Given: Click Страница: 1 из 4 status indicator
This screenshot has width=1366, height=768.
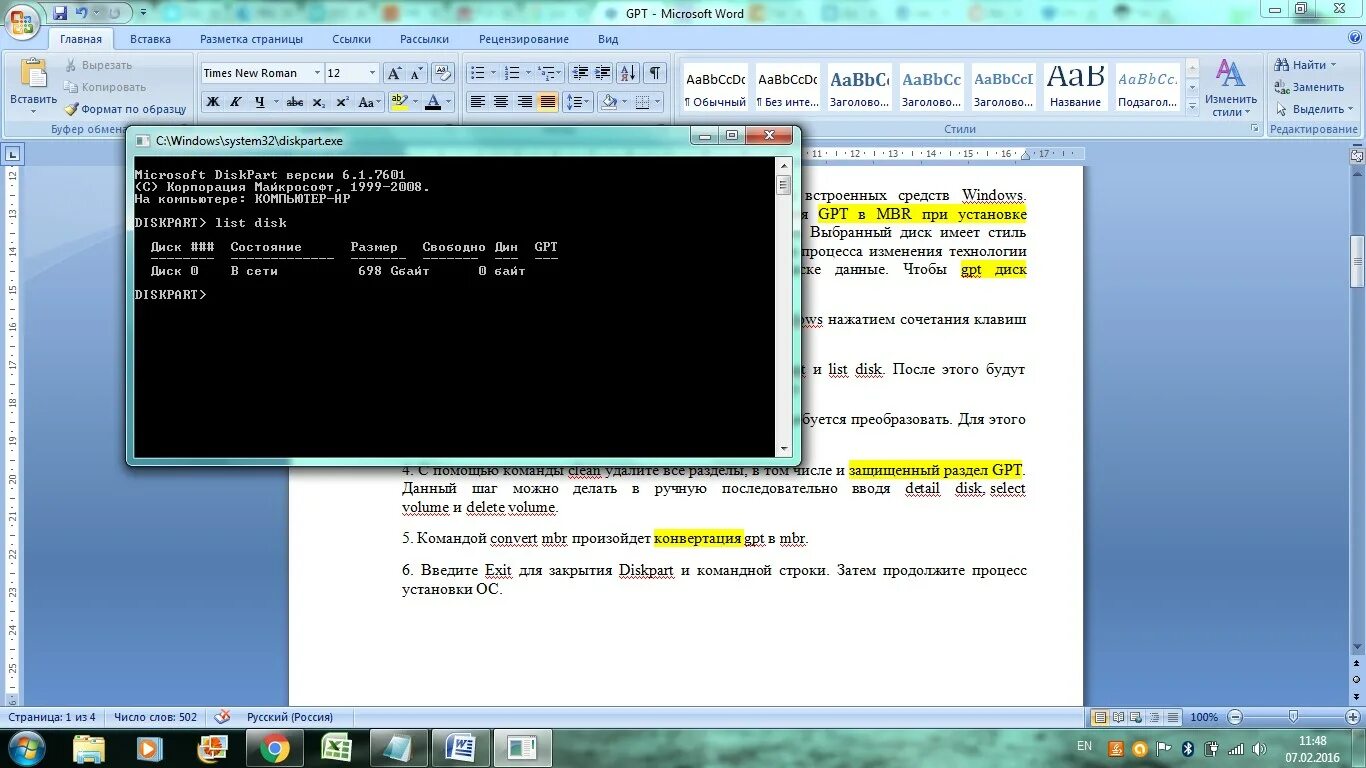Looking at the screenshot, I should click(52, 717).
